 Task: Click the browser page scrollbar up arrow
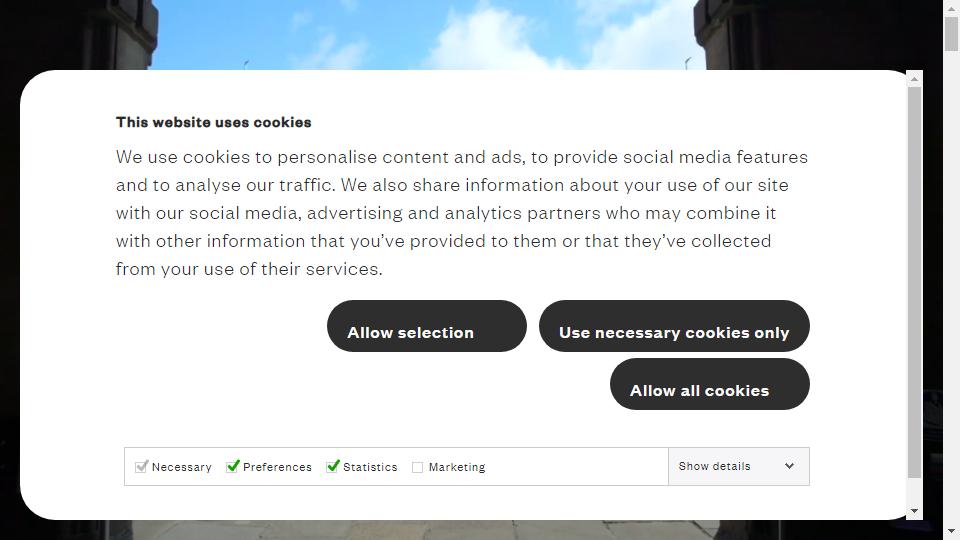[951, 8]
